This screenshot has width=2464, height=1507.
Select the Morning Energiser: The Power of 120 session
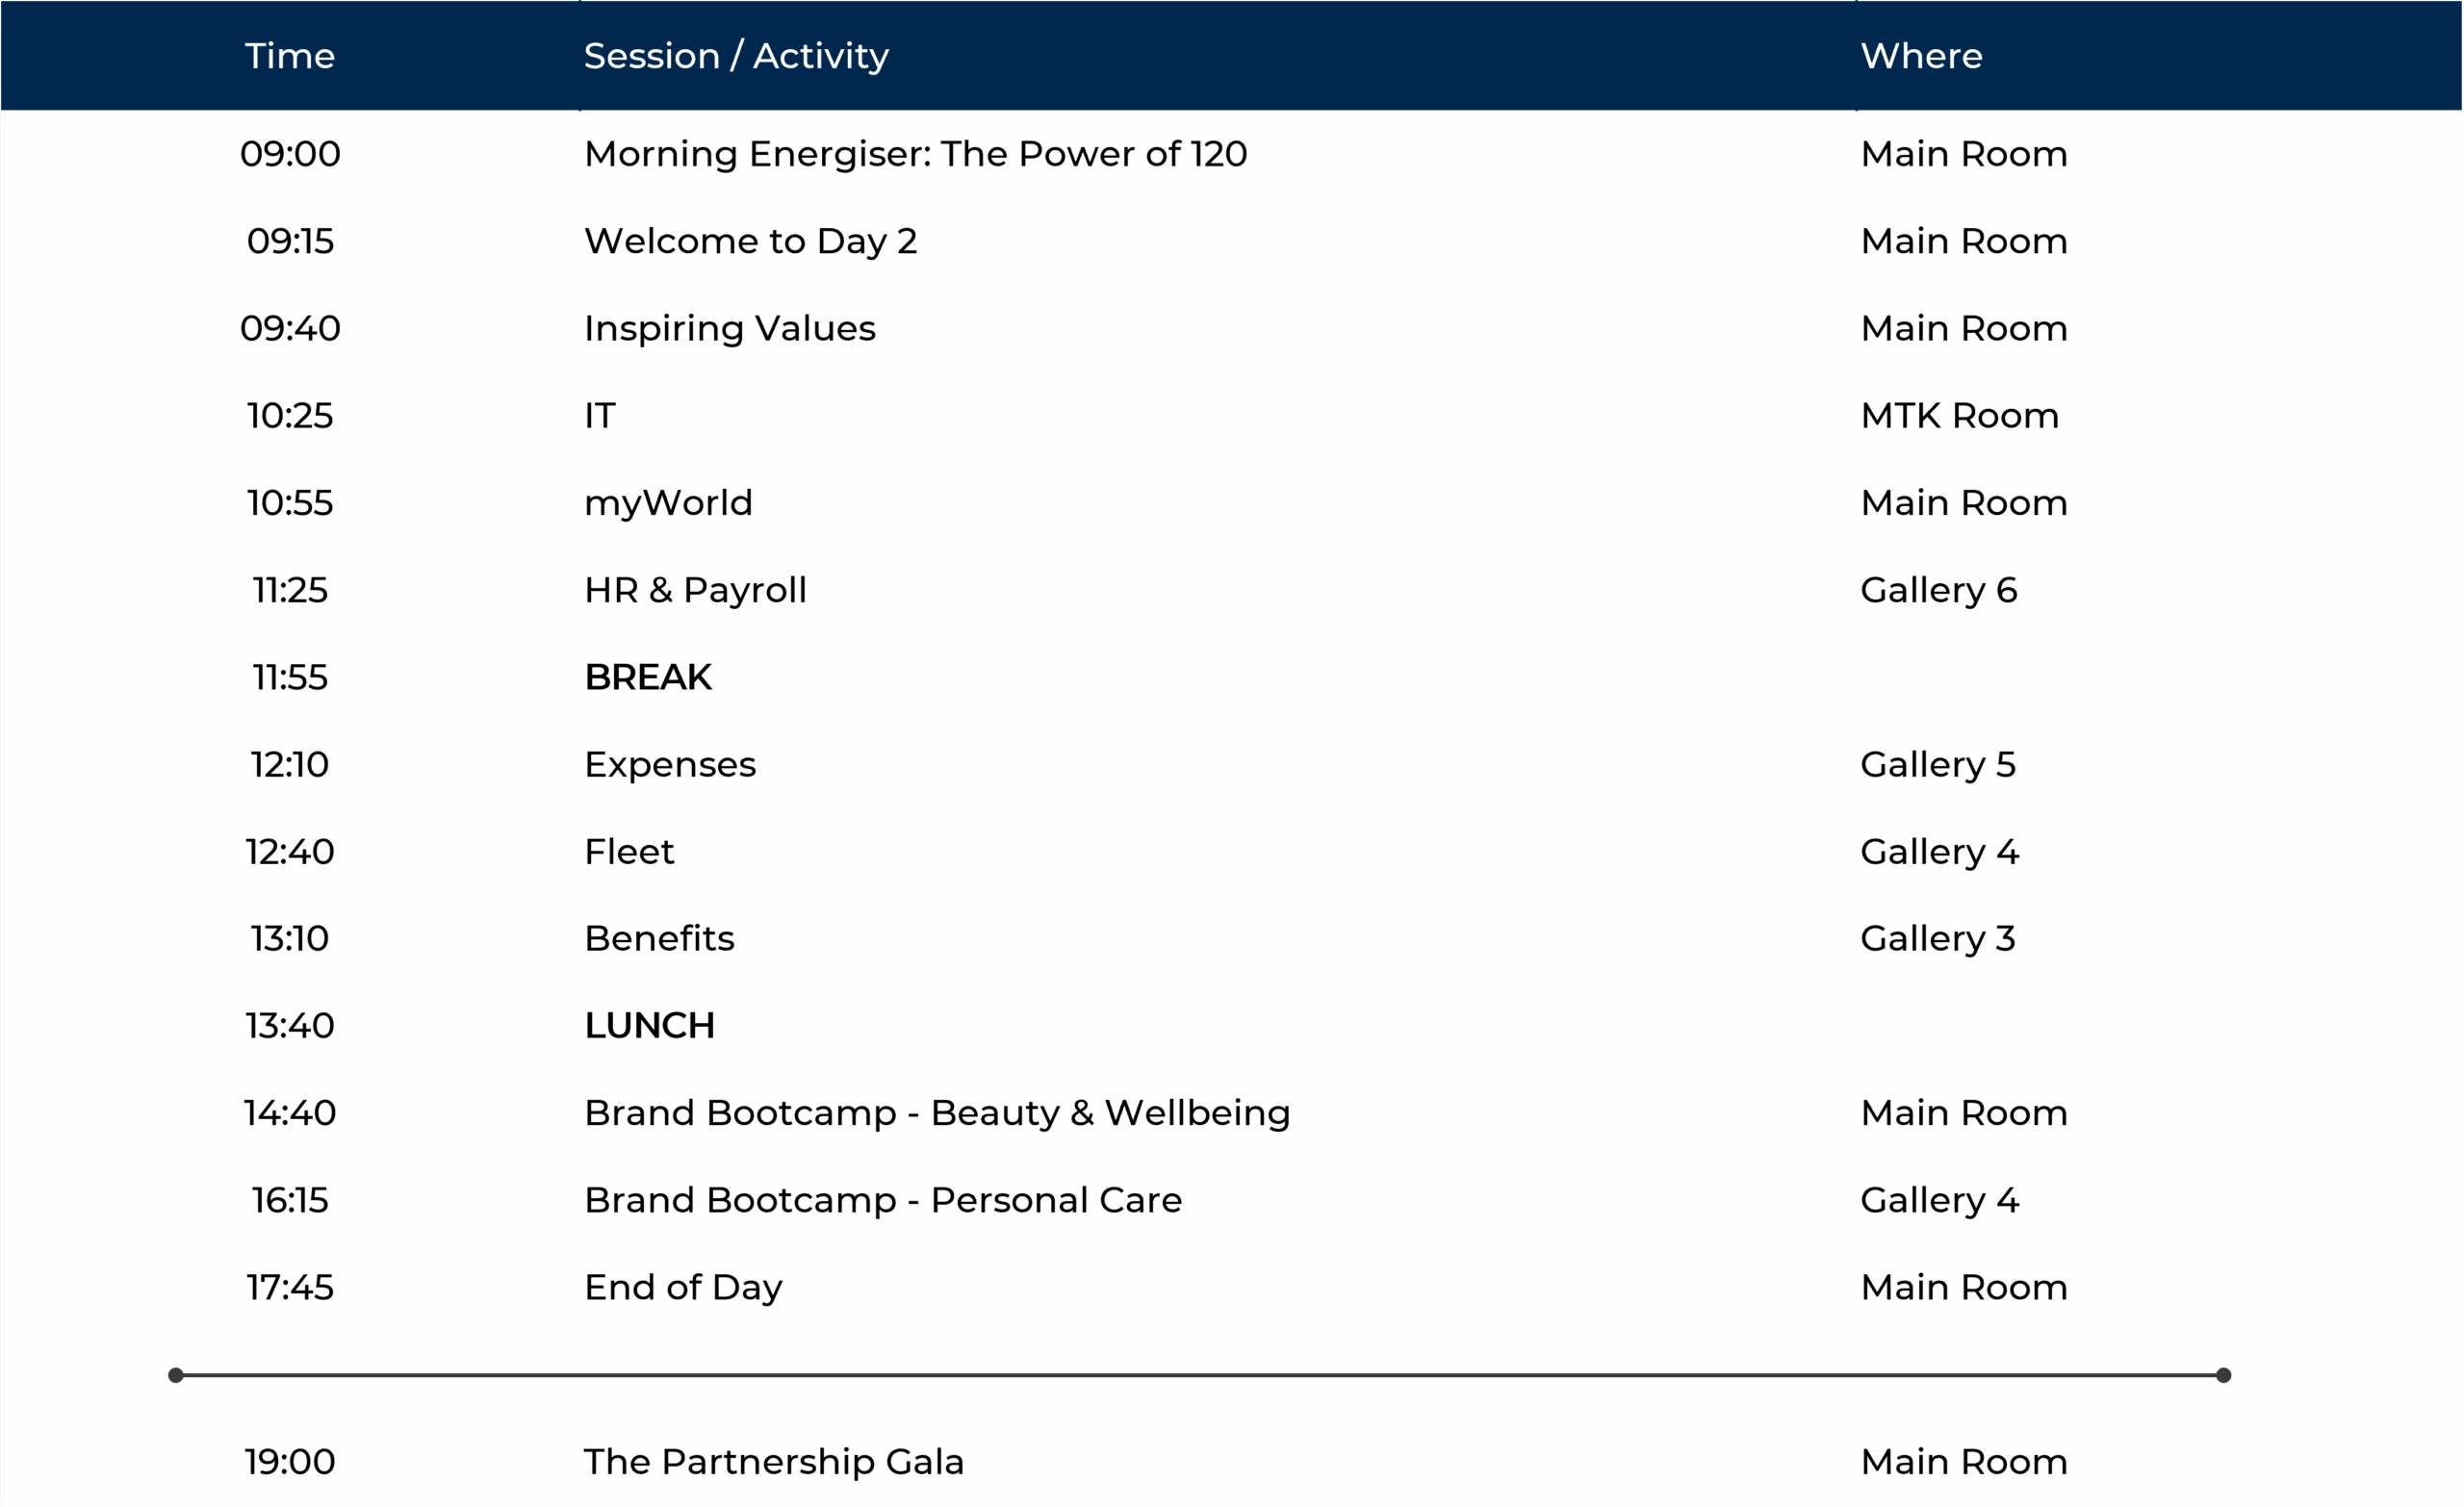click(x=914, y=154)
